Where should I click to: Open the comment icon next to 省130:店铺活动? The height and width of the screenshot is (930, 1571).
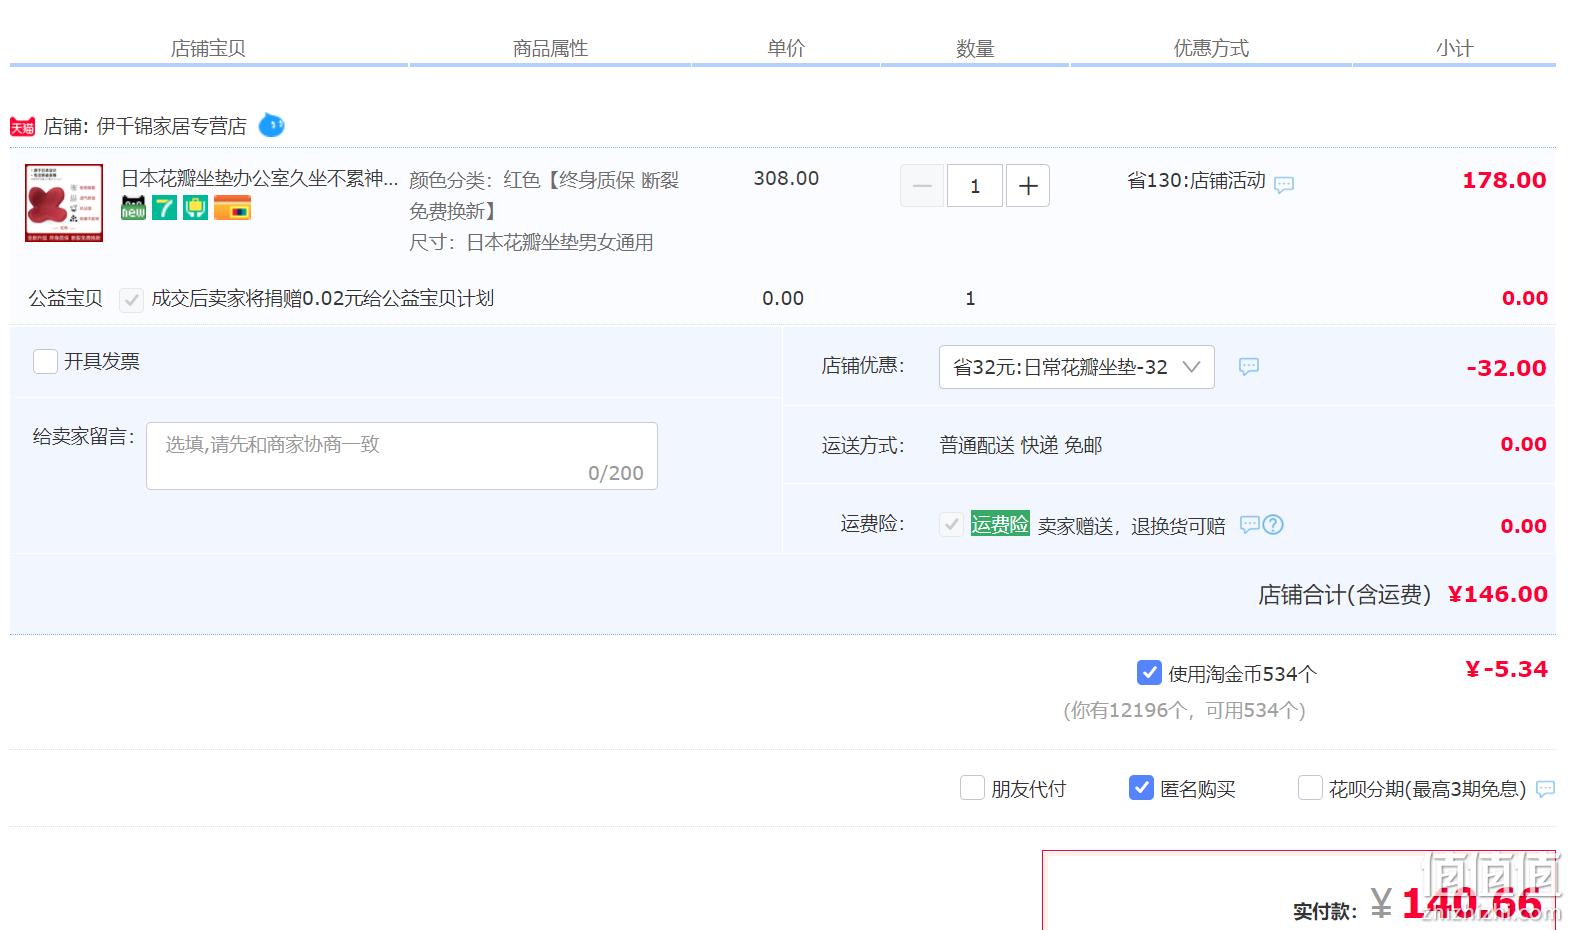1284,184
